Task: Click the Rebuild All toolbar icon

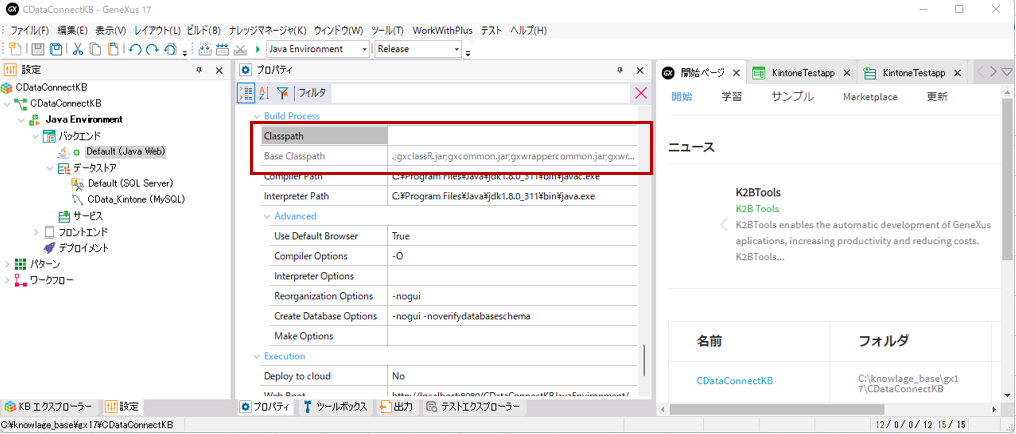Action: click(x=223, y=49)
